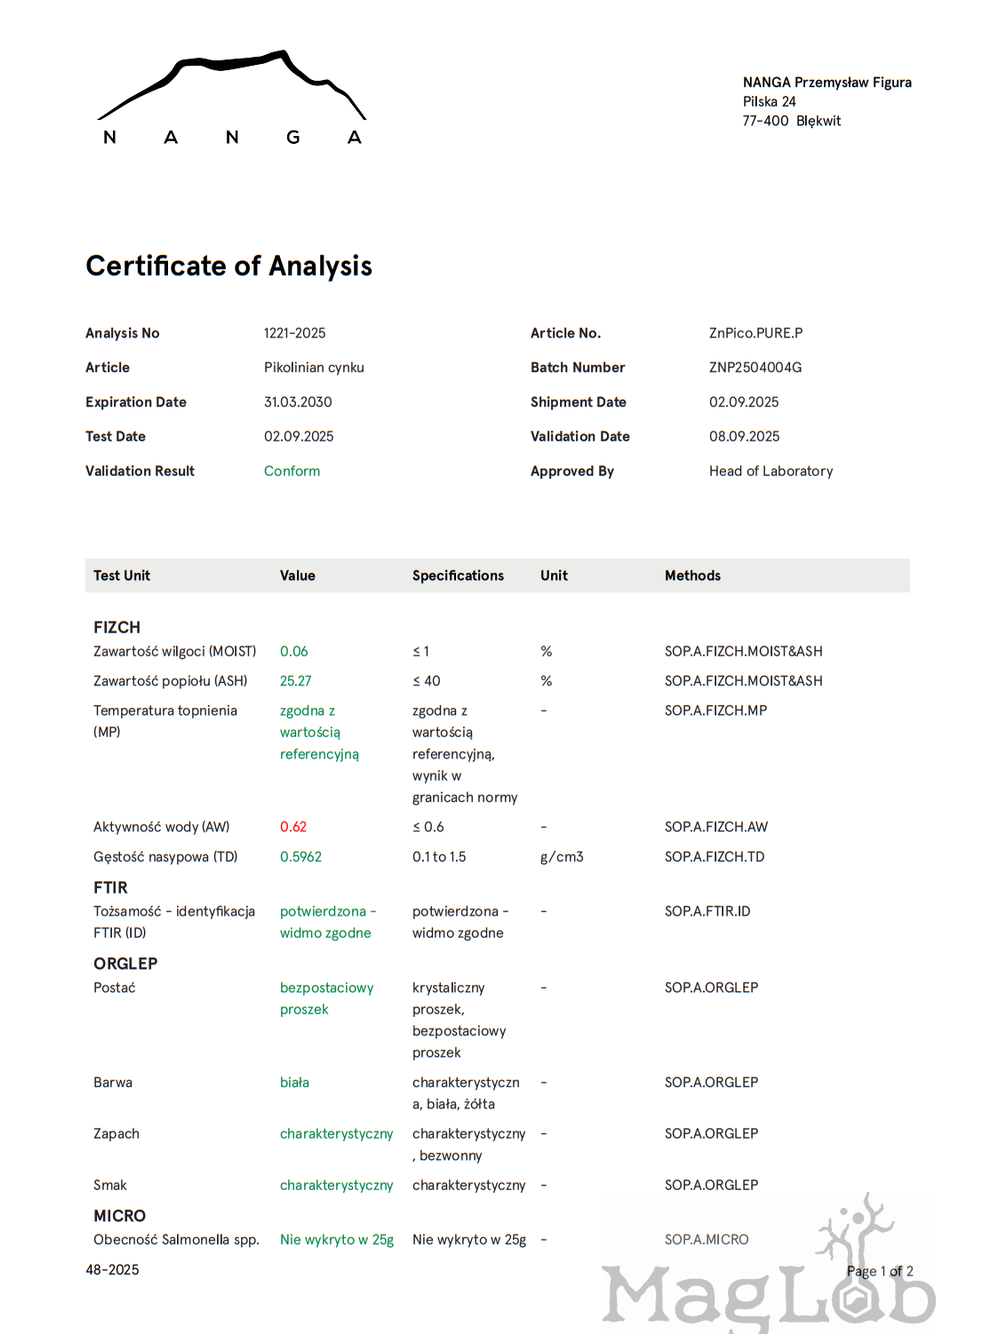Click the ORGLEP section heading
This screenshot has height=1334, width=1000.
[x=126, y=964]
